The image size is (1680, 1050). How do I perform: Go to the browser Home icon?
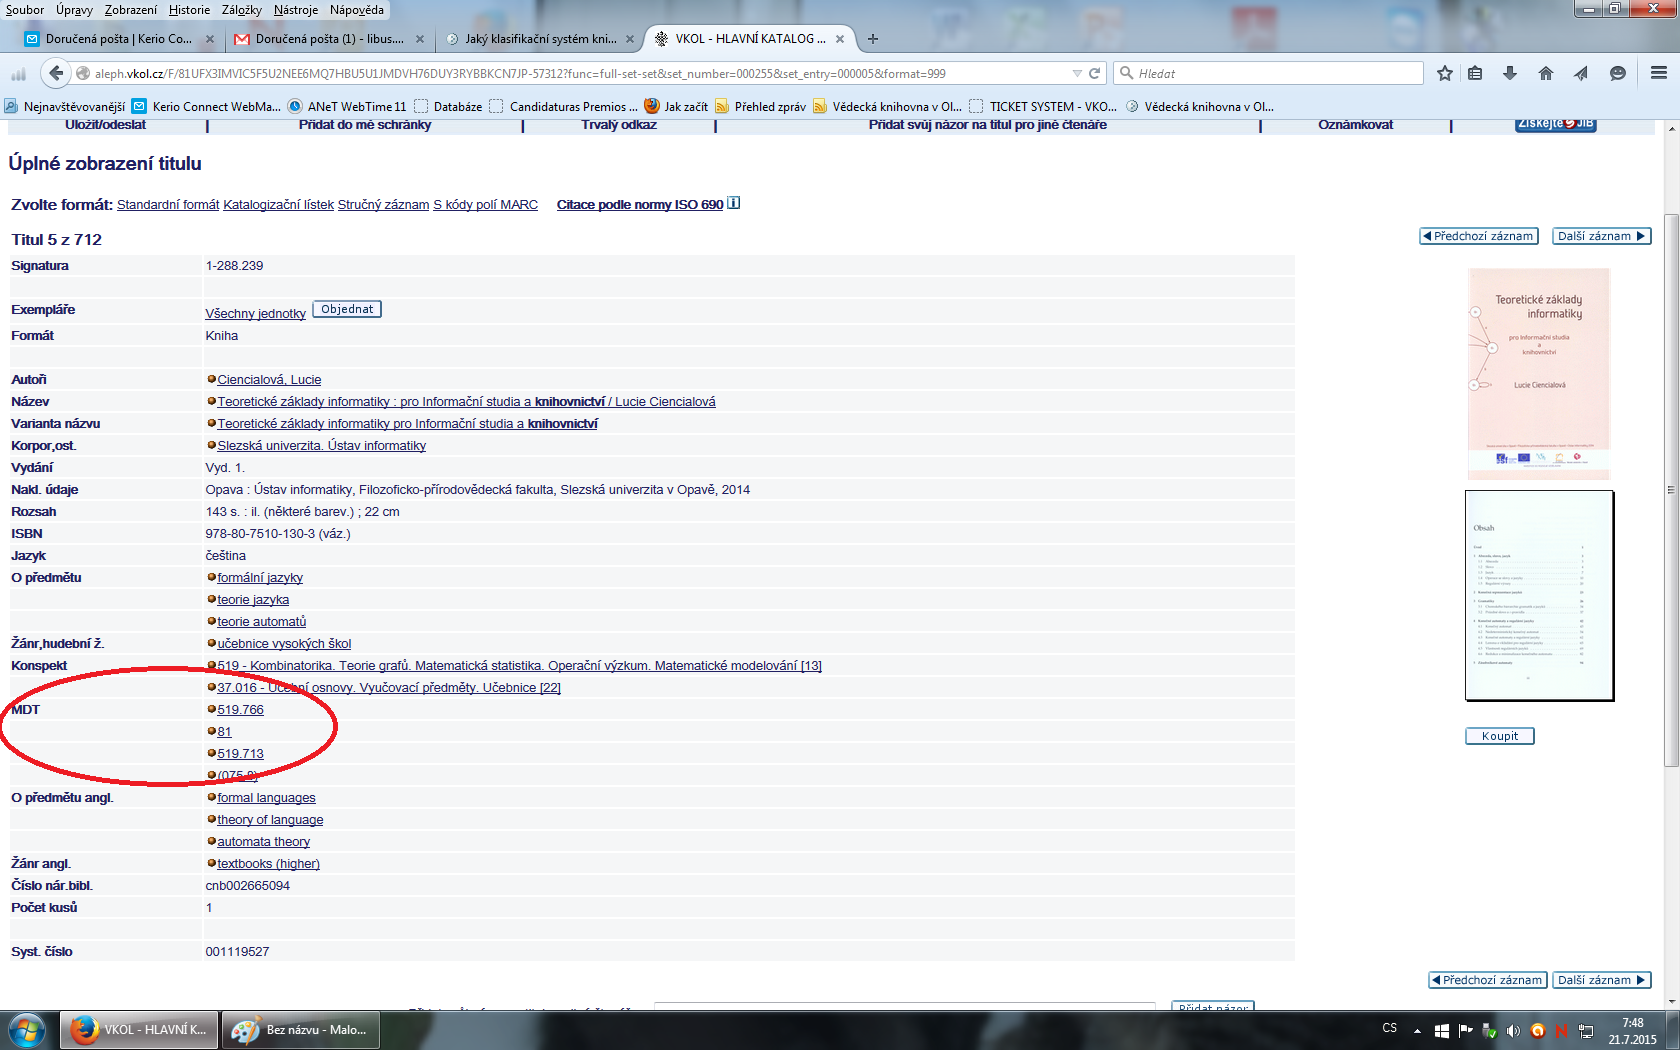click(1546, 73)
